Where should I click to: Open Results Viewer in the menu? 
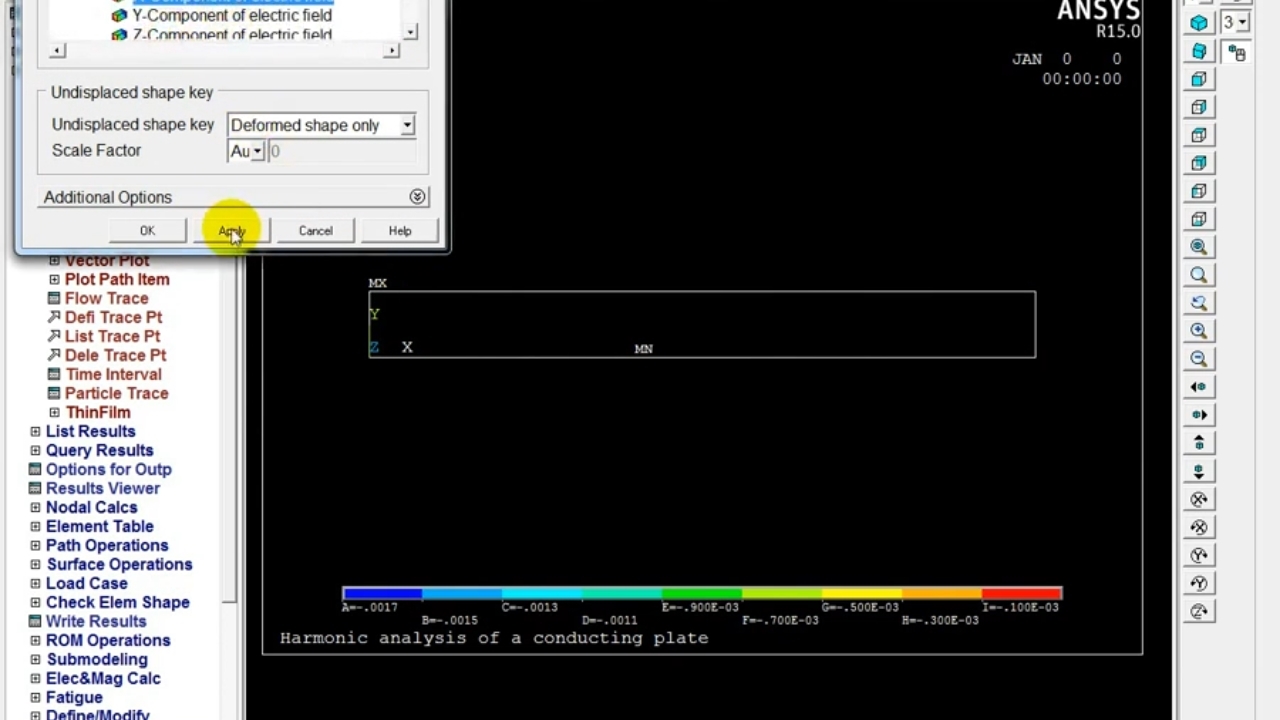pos(102,488)
